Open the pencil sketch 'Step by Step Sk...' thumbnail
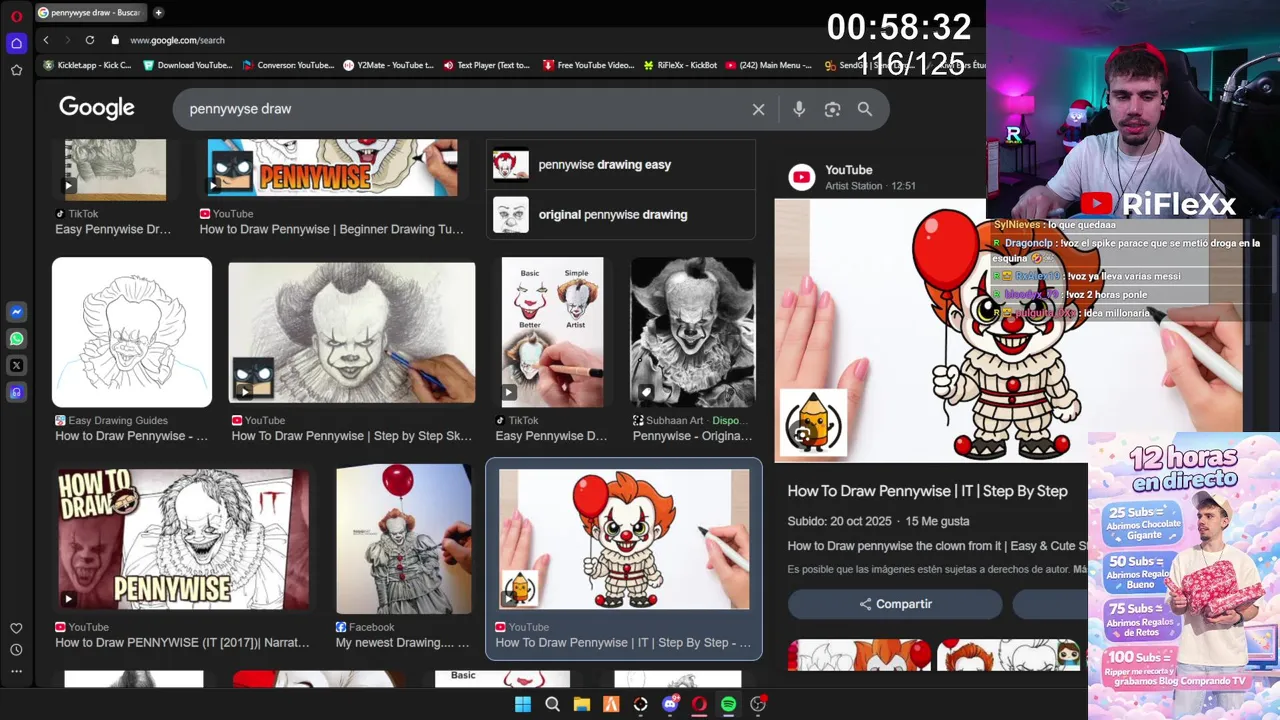This screenshot has width=1280, height=720. pos(352,332)
